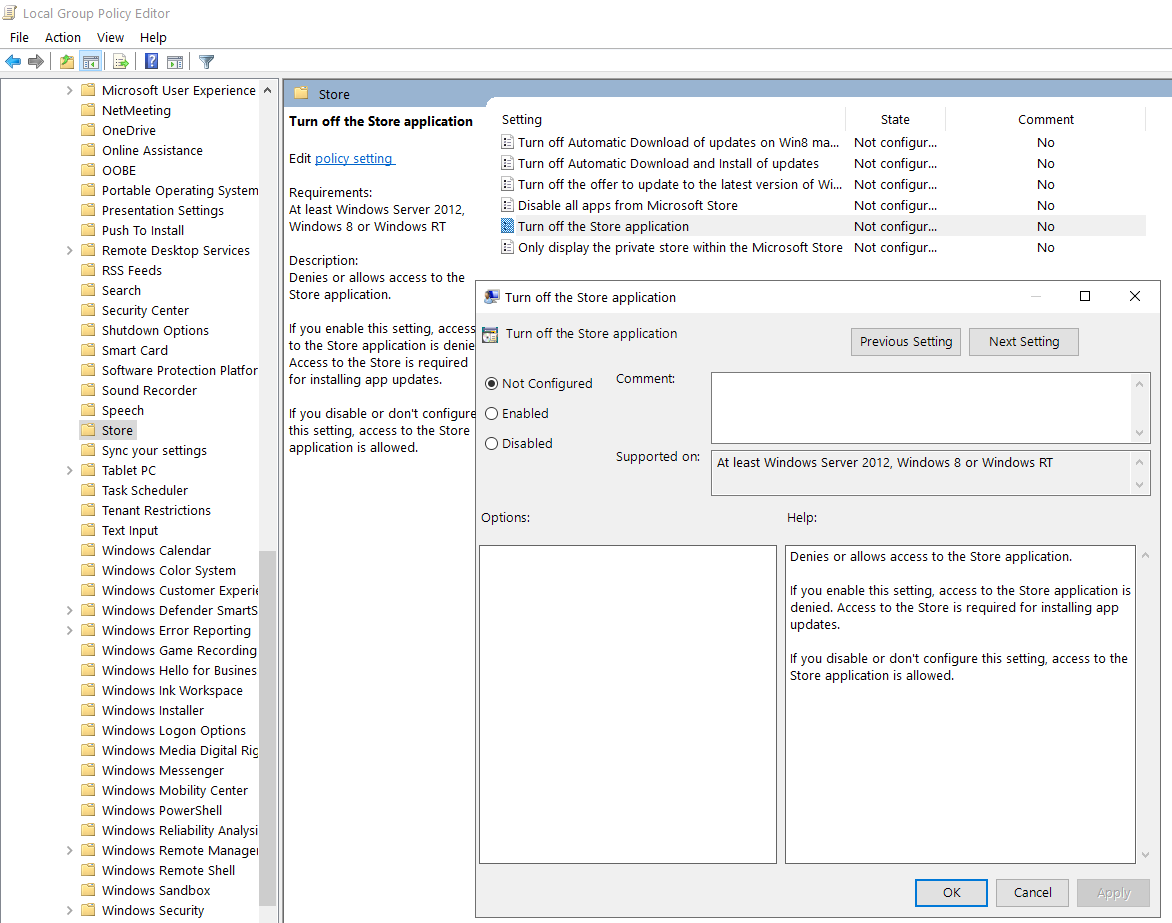The width and height of the screenshot is (1172, 923).
Task: Click the Export List toolbar icon
Action: 121,62
